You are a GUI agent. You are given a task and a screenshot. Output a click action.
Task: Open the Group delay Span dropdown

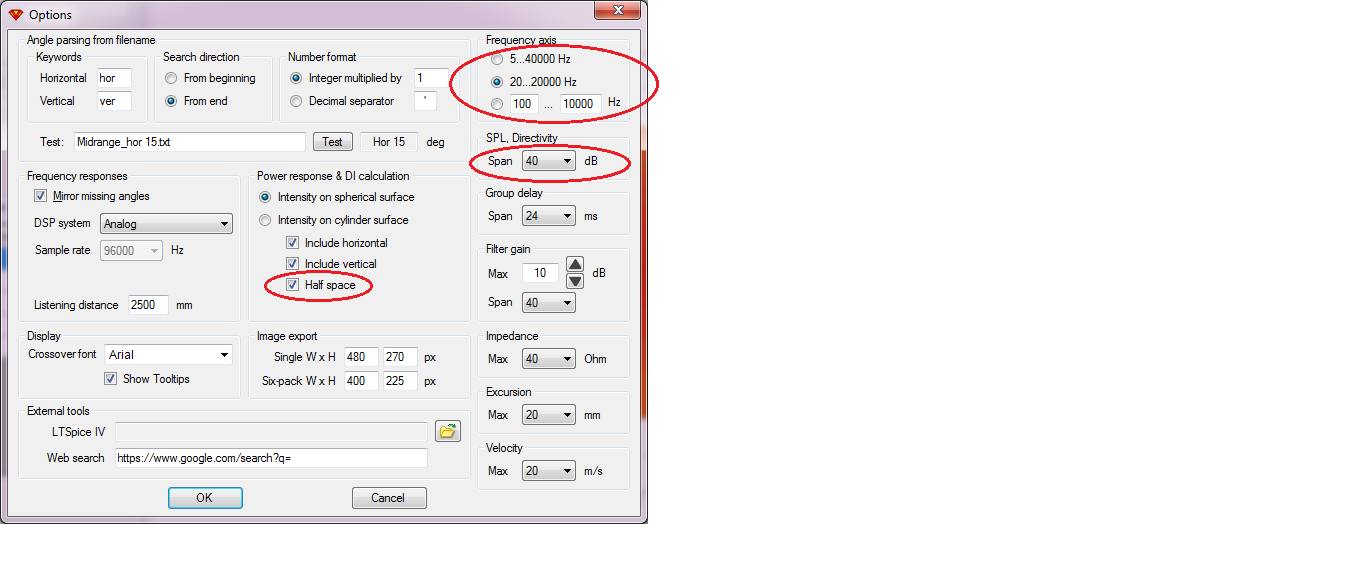tap(549, 216)
